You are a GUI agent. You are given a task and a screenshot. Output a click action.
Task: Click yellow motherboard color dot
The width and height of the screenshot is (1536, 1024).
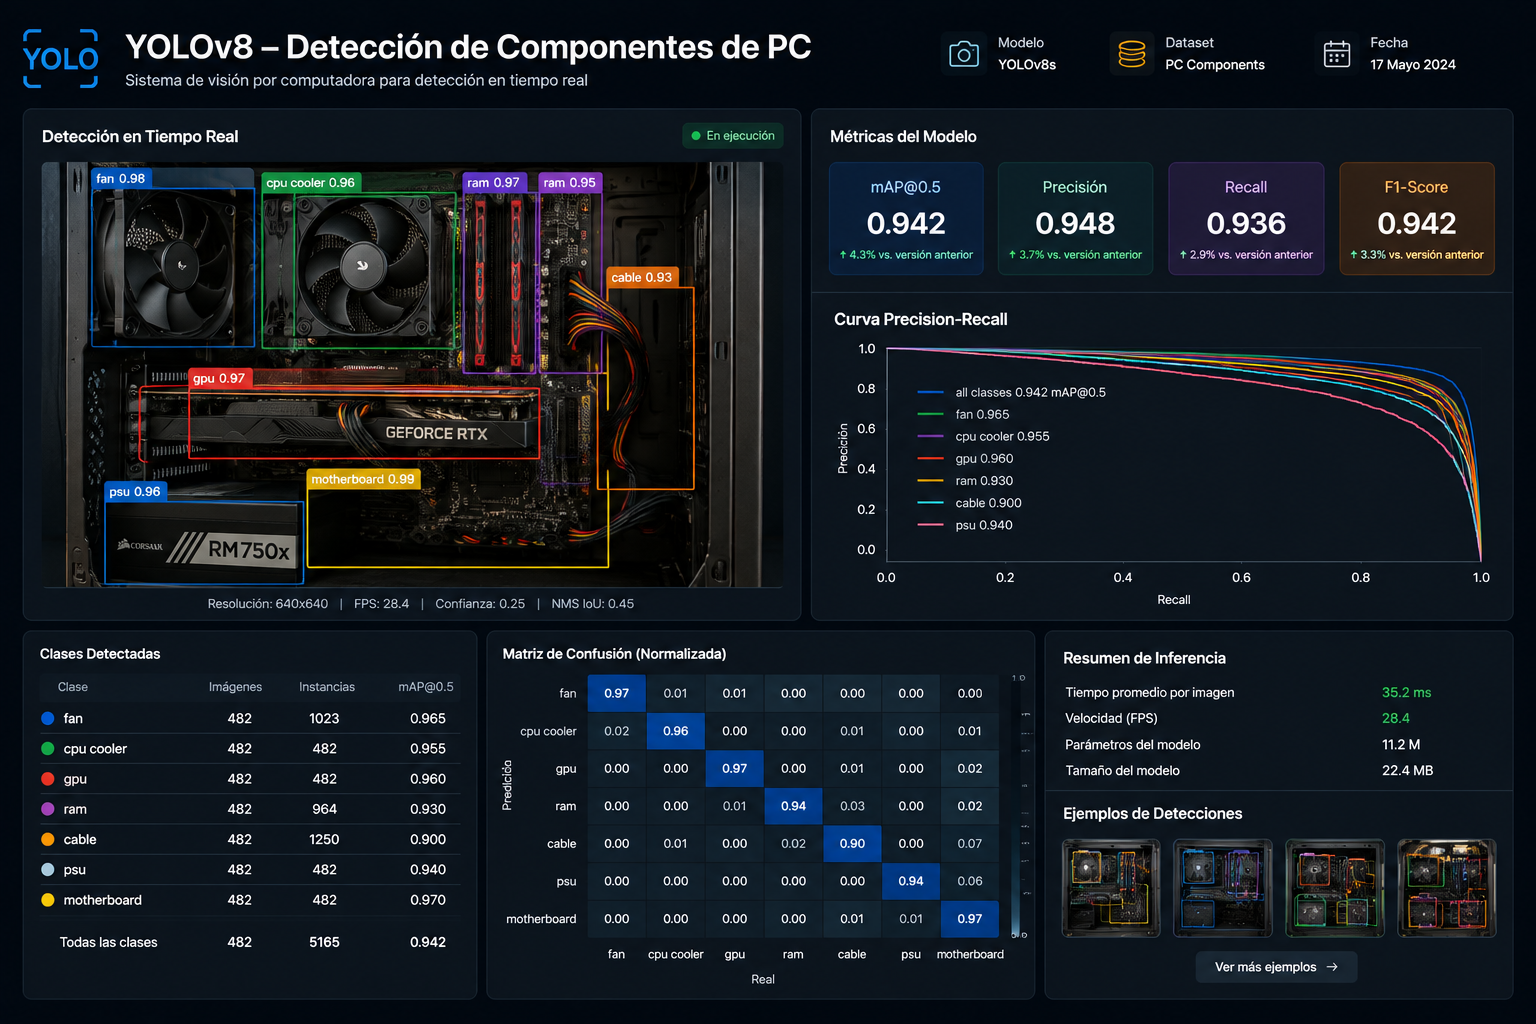coord(48,900)
